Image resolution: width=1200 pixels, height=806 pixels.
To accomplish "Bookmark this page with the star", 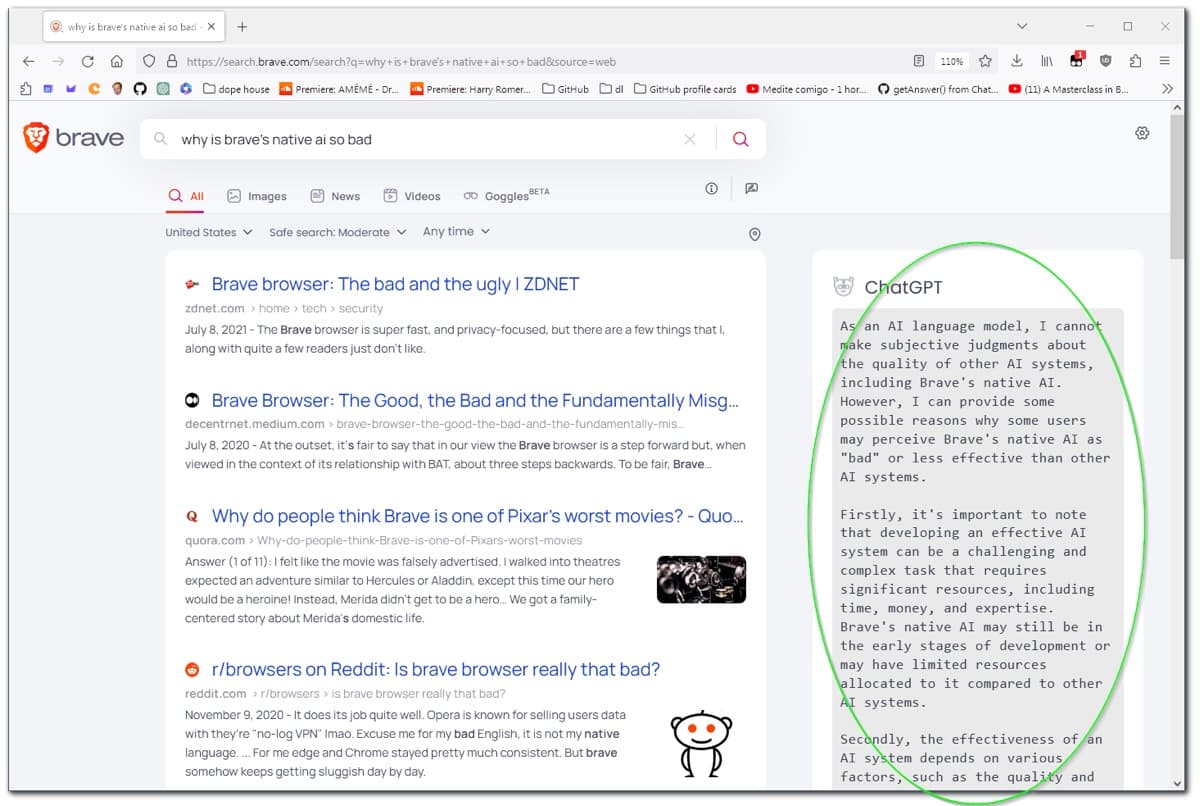I will [x=985, y=61].
